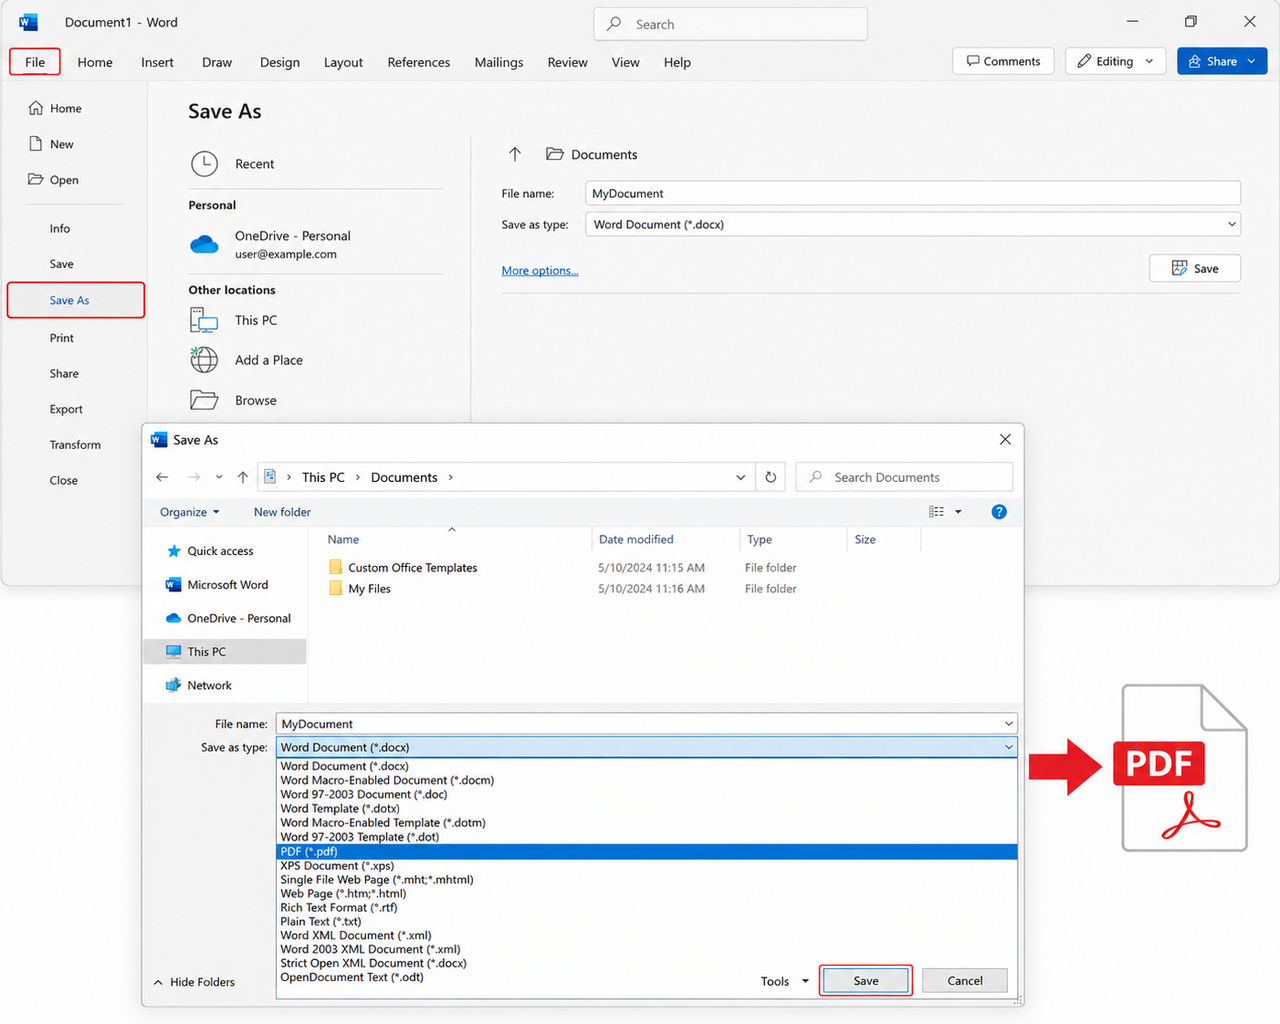Click the Word search box
1280x1024 pixels.
click(x=730, y=24)
